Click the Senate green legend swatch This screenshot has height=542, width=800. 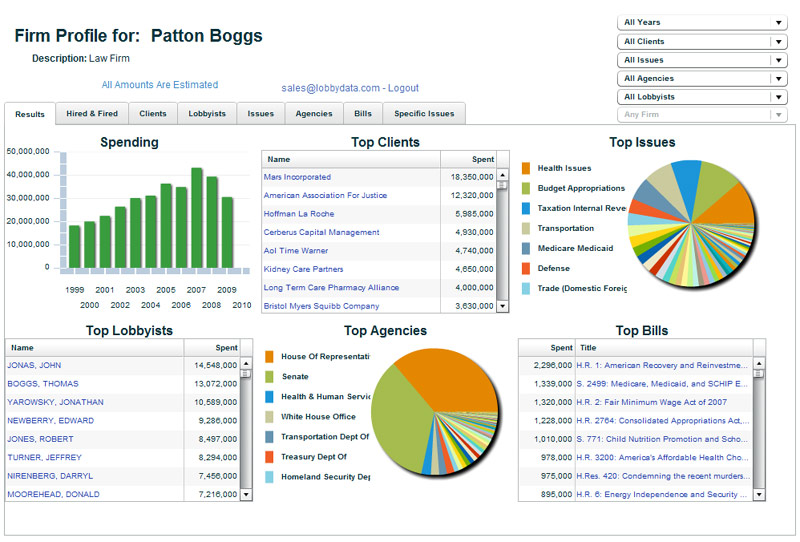(x=269, y=377)
